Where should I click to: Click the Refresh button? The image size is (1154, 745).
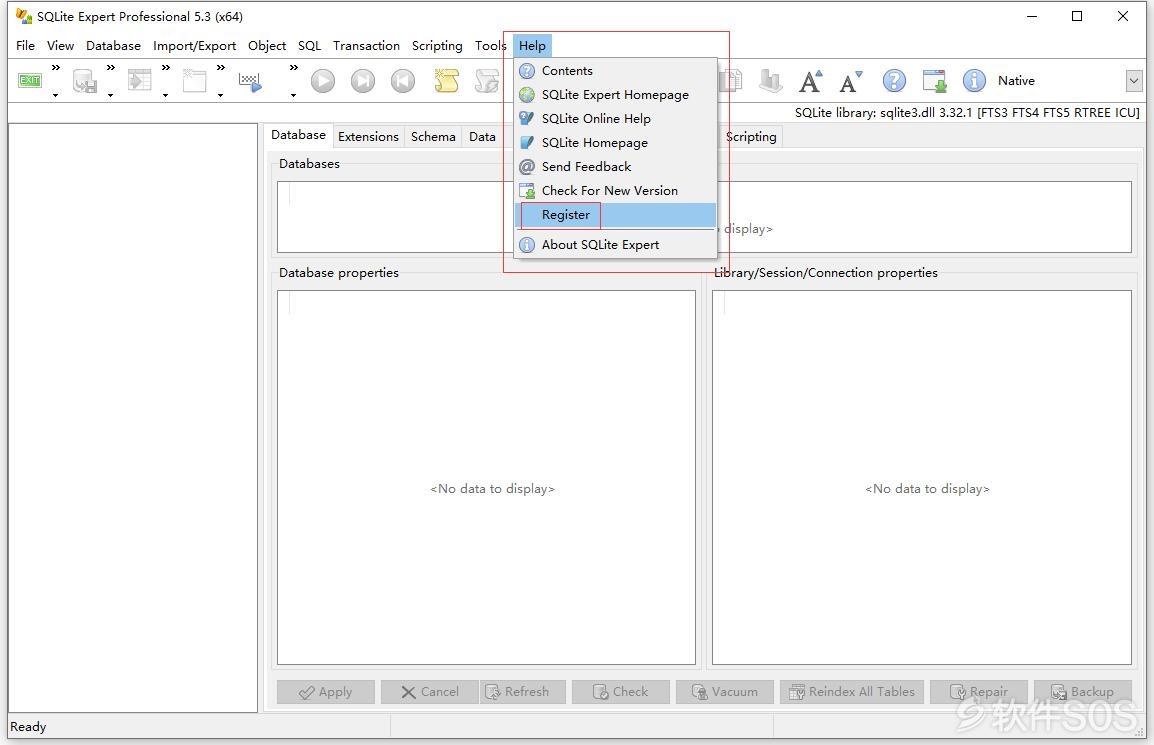click(523, 692)
